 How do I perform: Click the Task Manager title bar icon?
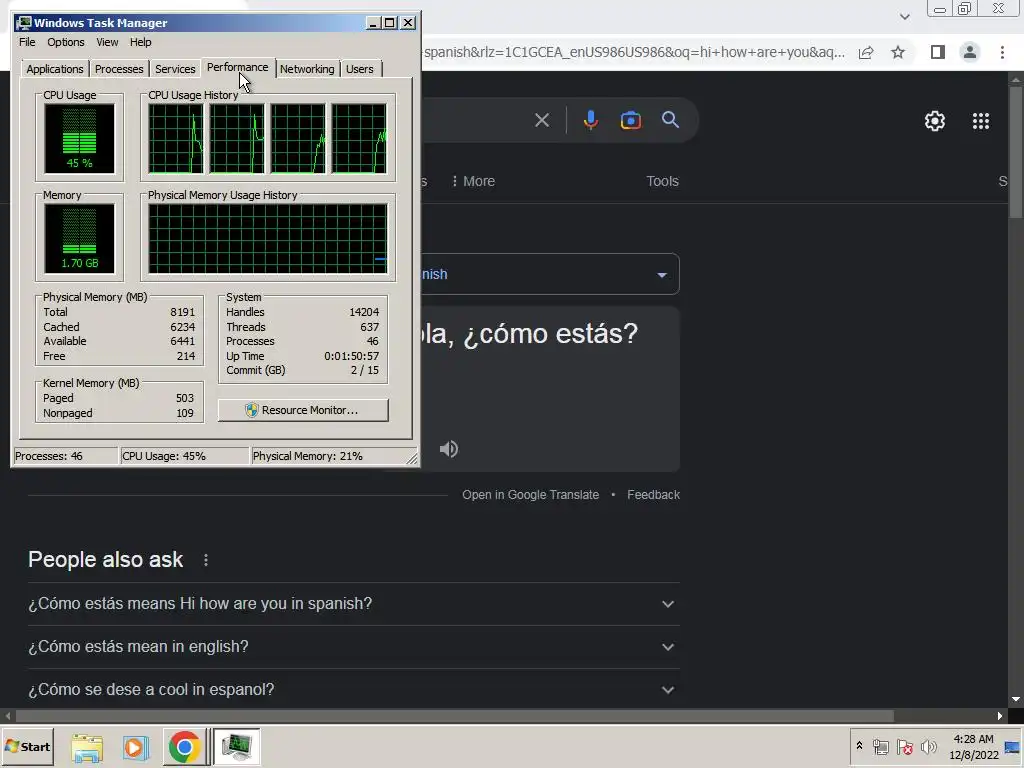point(24,23)
